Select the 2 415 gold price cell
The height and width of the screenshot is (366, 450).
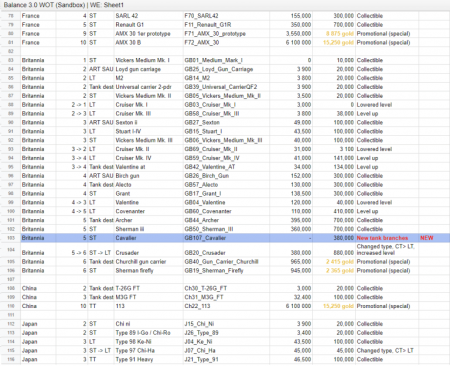pos(334,262)
